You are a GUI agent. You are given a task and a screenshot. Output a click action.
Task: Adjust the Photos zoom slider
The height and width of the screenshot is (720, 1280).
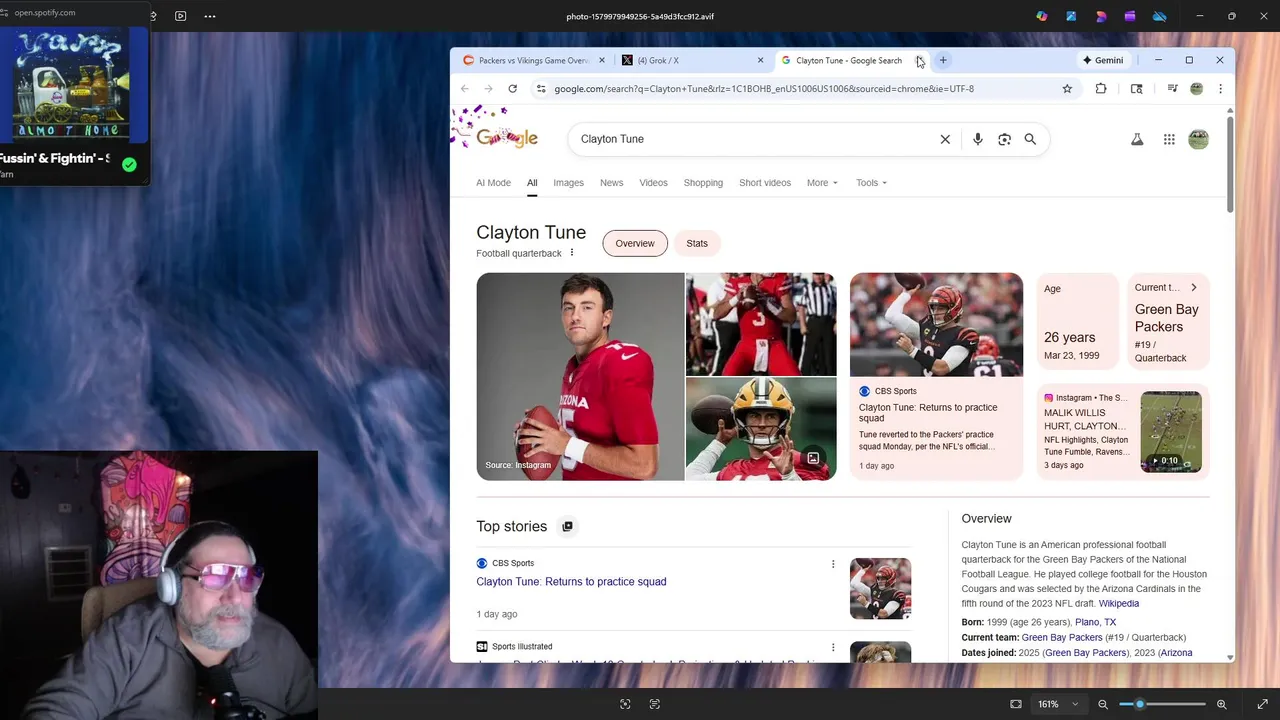(x=1162, y=704)
